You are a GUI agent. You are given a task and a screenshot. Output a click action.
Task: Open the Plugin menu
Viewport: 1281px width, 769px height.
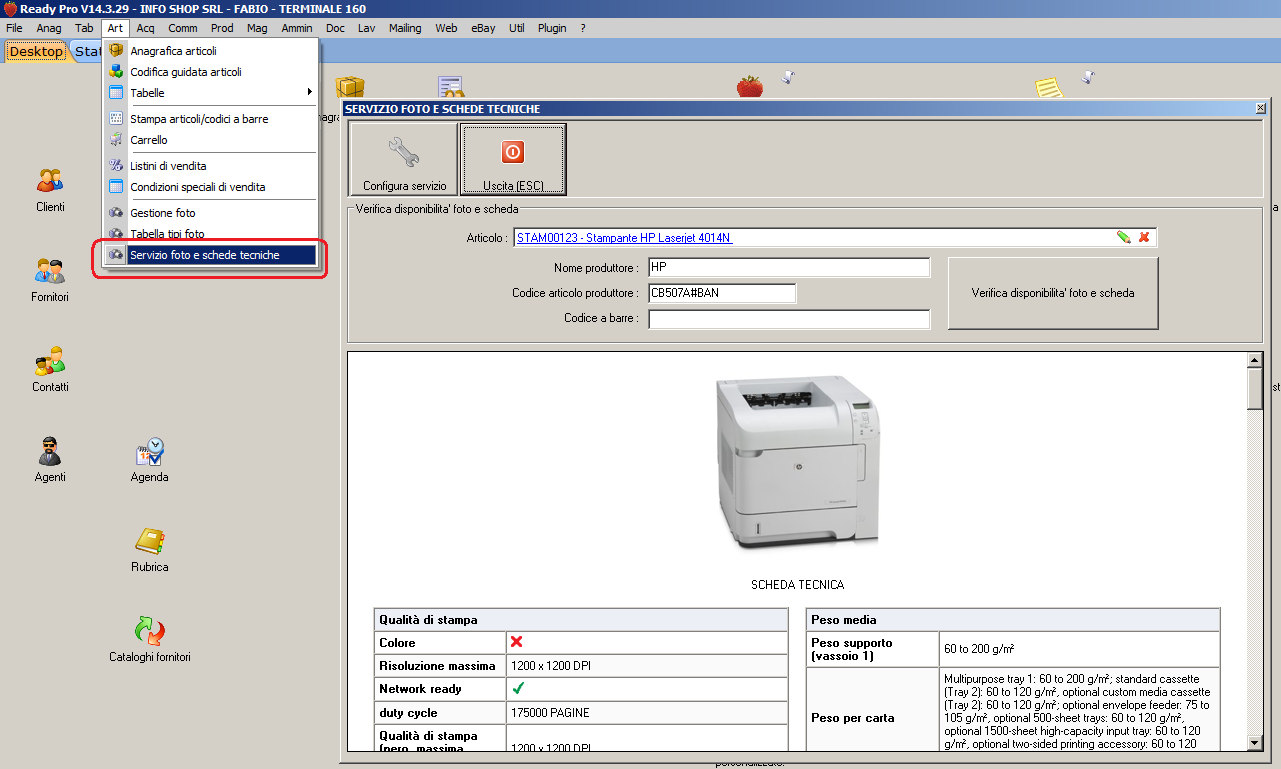coord(552,28)
